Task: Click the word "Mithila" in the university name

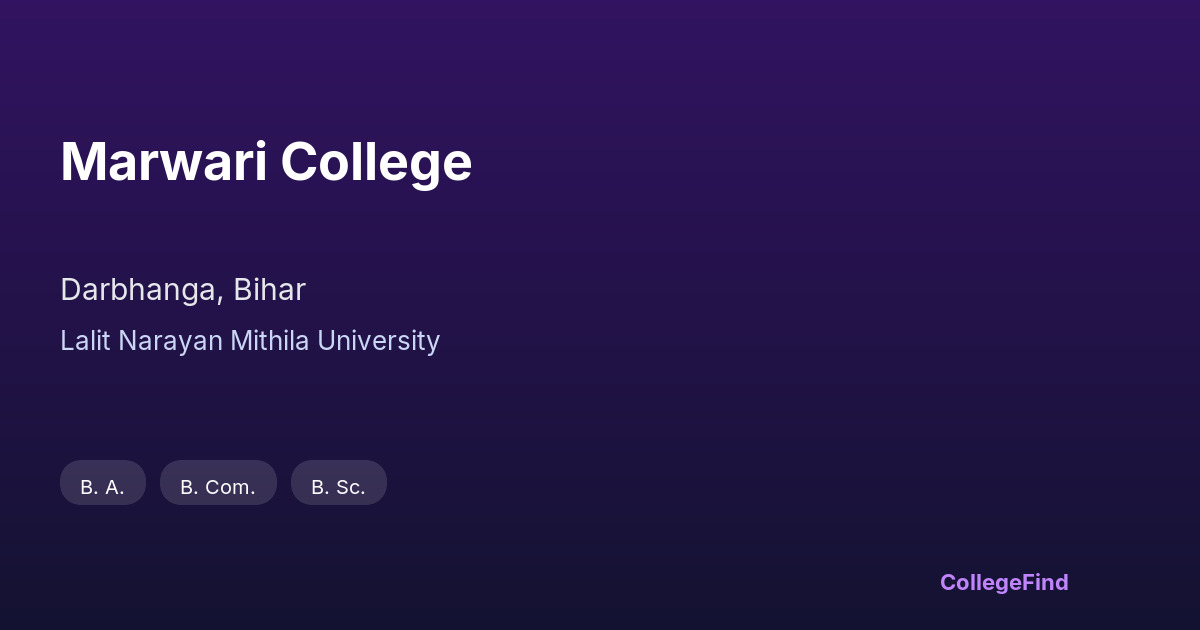Action: (x=271, y=341)
